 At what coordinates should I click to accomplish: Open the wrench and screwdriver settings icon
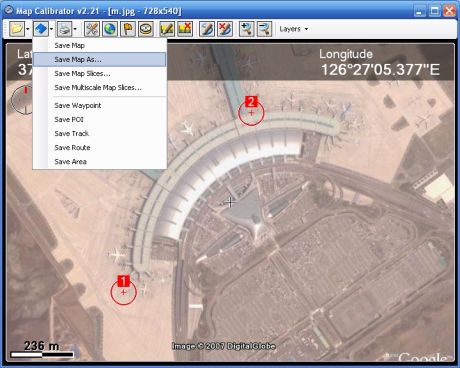pyautogui.click(x=92, y=29)
